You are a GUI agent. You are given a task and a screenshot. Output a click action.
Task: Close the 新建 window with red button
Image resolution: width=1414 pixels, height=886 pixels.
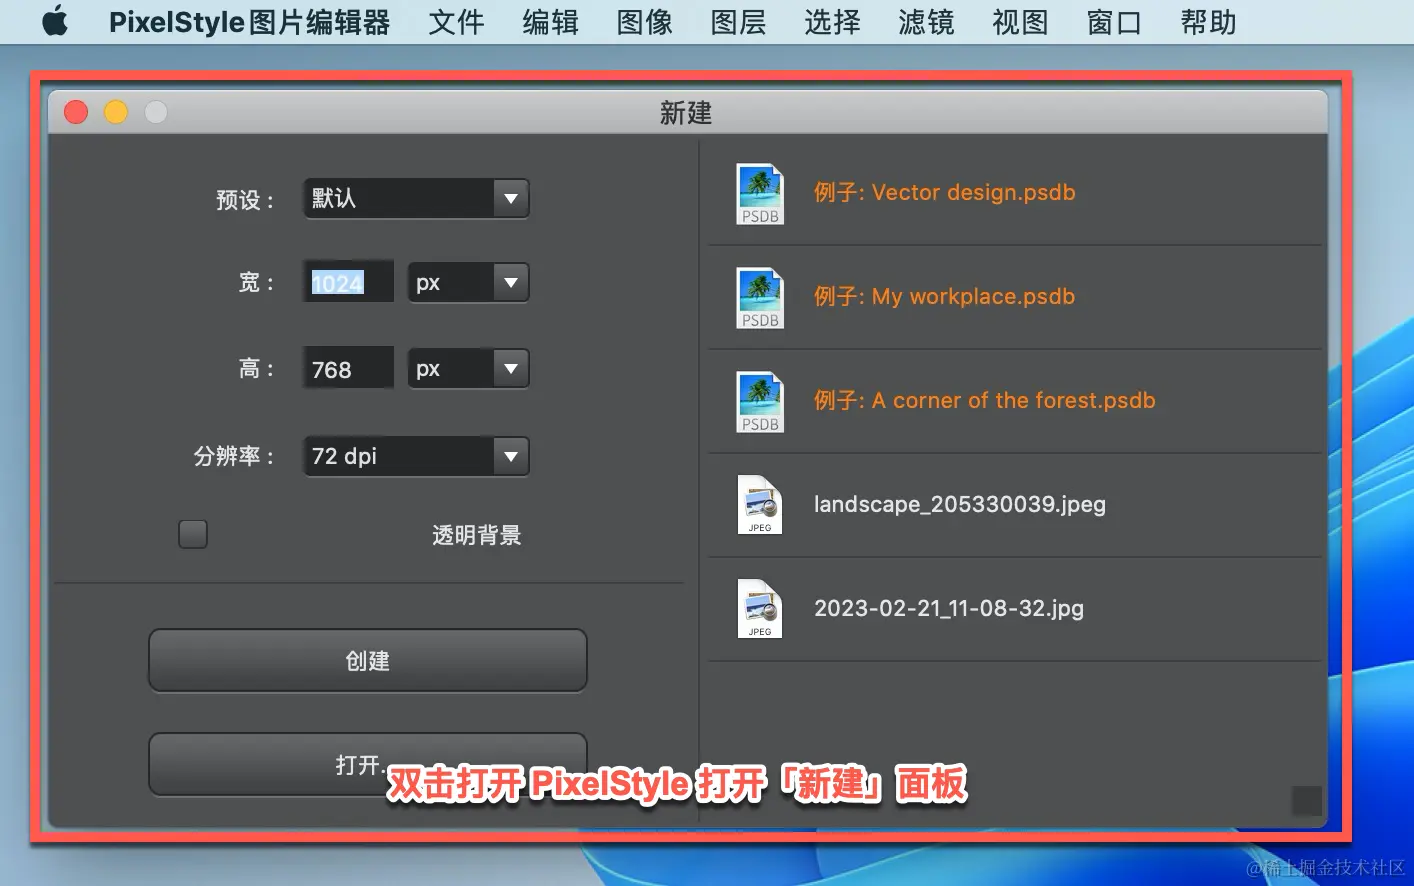click(x=76, y=112)
